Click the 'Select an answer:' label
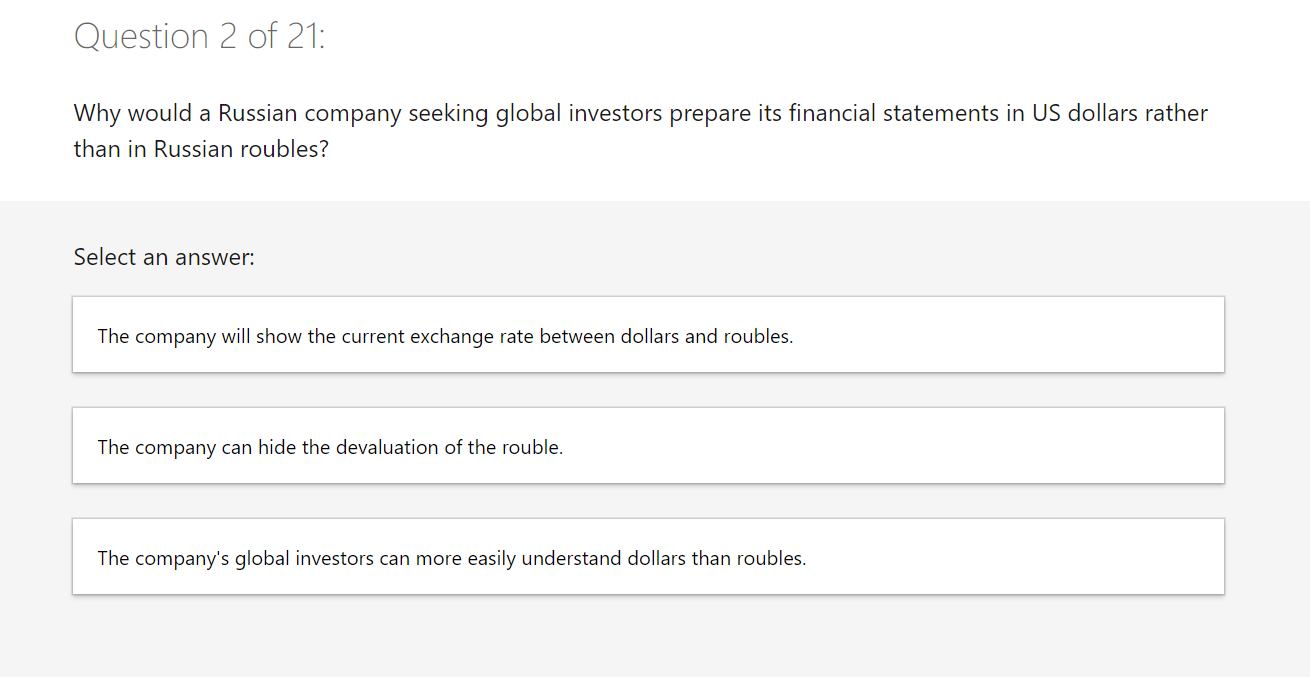 [x=164, y=257]
